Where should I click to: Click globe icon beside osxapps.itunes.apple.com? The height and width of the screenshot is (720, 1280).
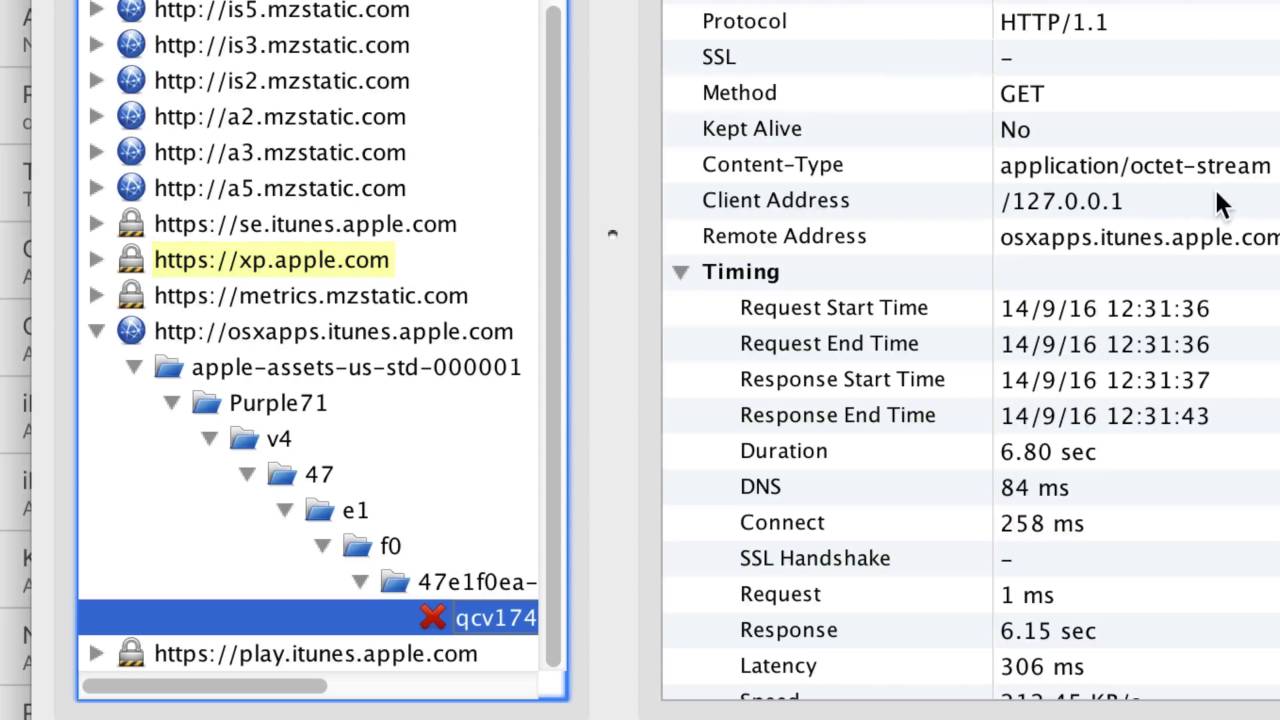(x=131, y=331)
